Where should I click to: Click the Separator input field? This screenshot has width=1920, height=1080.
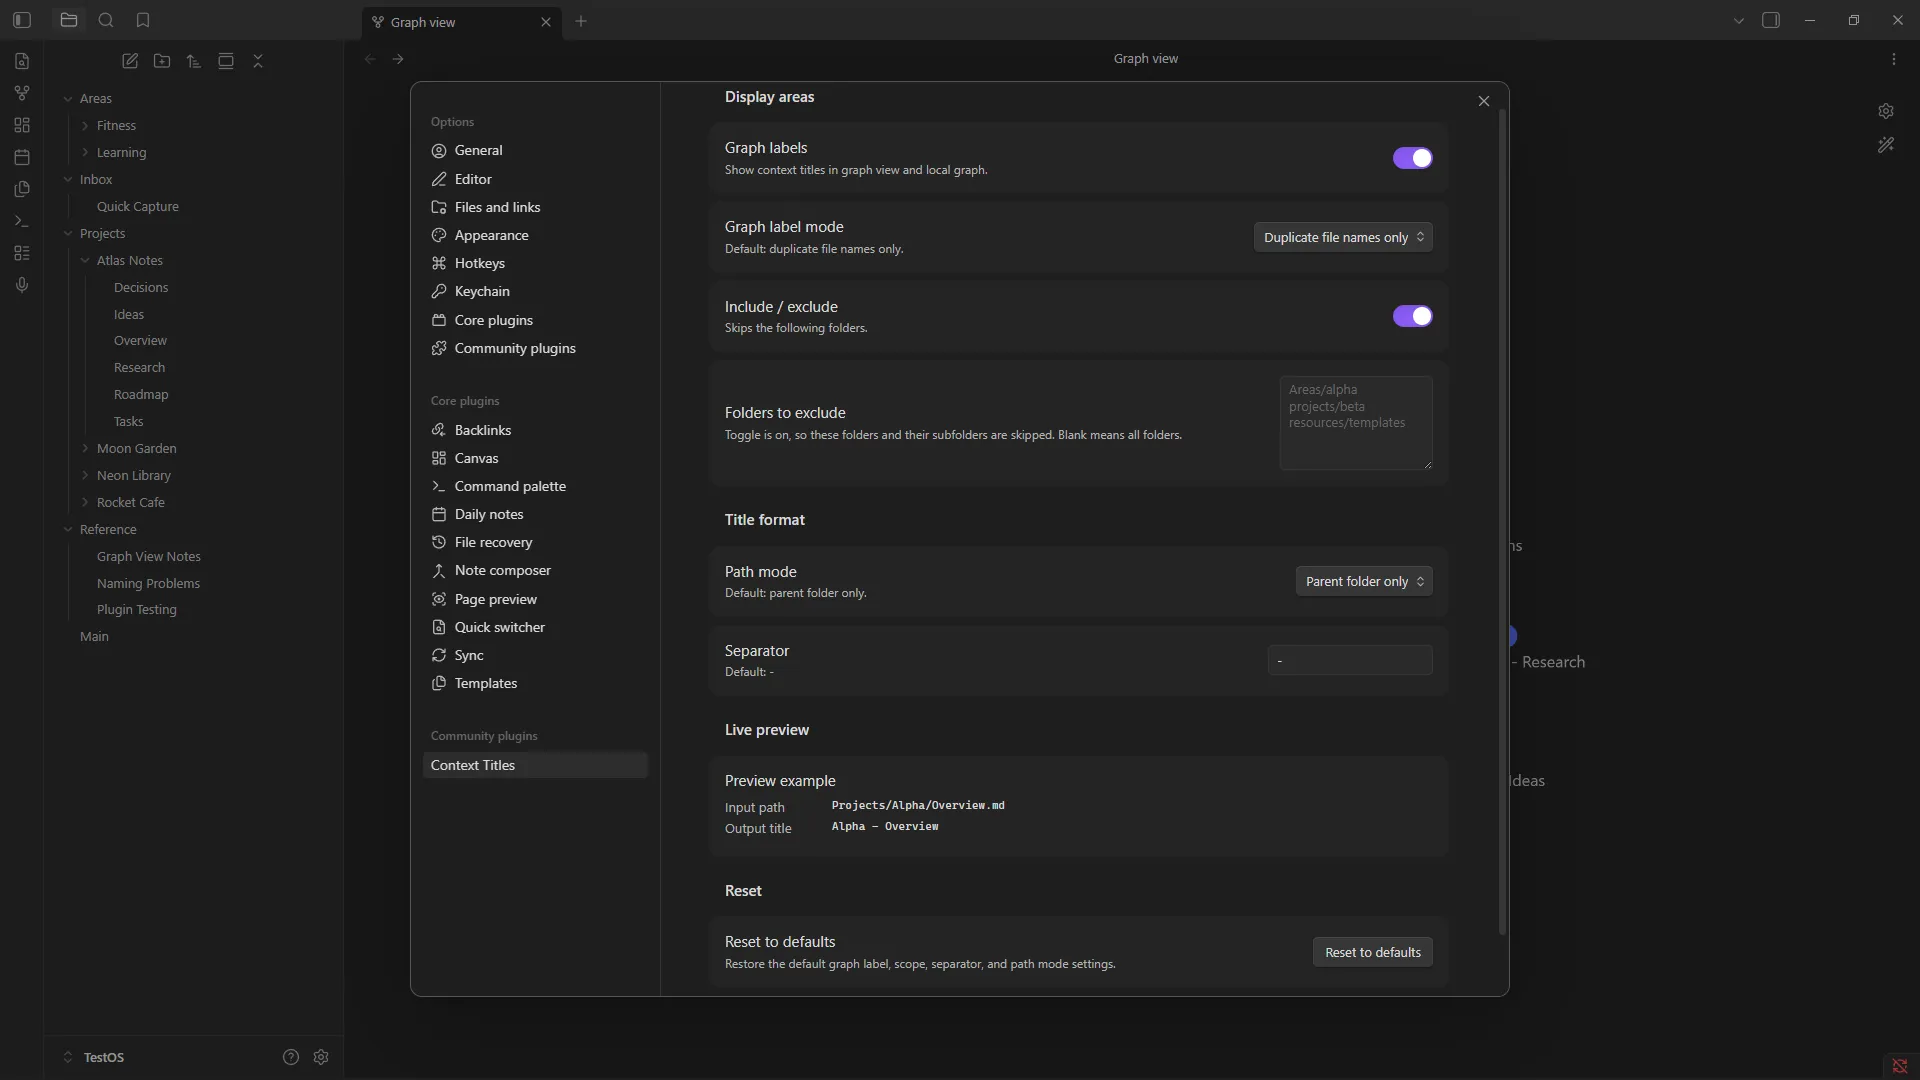(x=1350, y=660)
